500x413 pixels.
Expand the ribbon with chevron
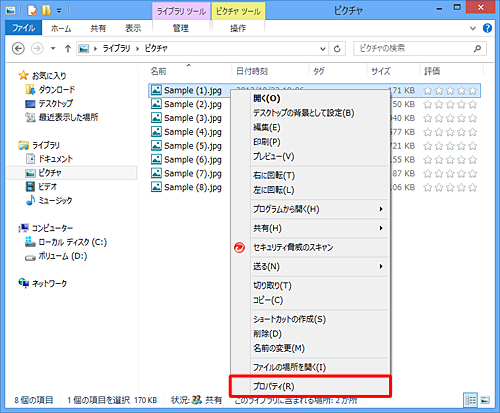(x=473, y=28)
